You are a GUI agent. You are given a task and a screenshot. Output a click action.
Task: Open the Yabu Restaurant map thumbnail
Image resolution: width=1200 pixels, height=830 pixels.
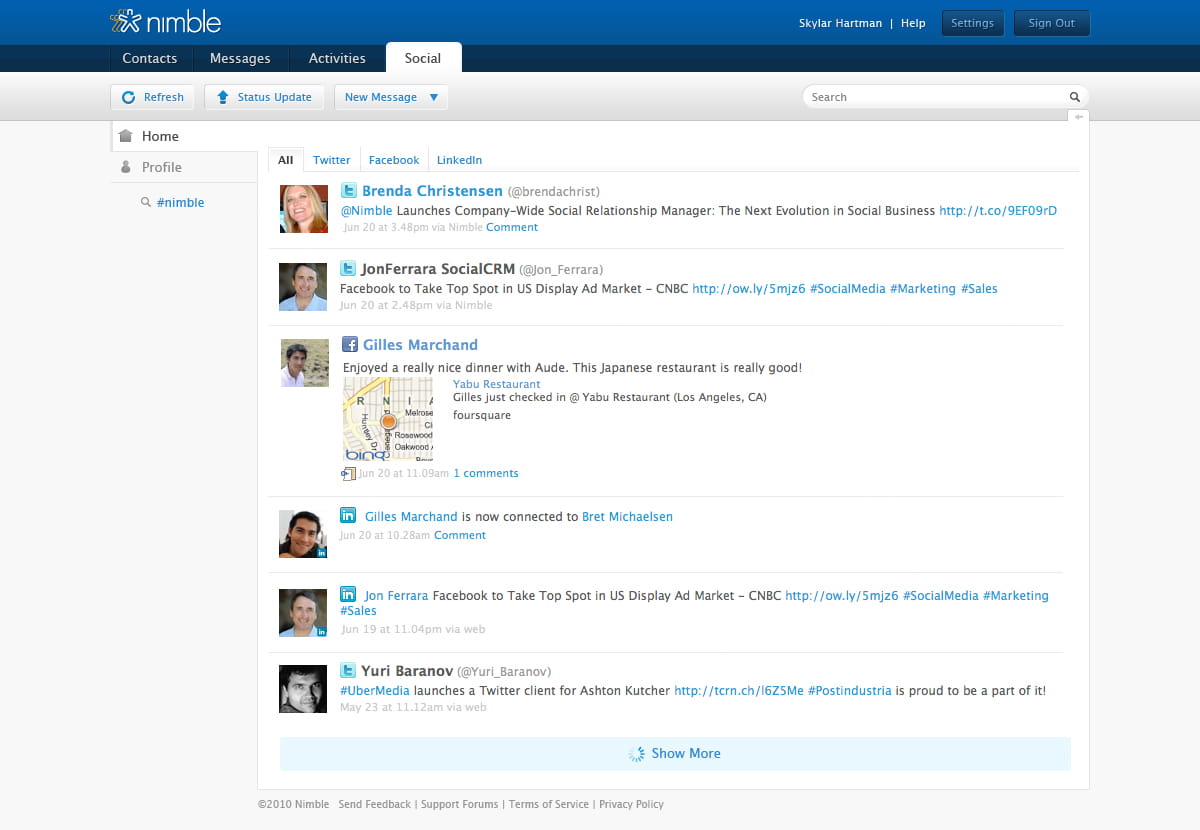(x=388, y=419)
